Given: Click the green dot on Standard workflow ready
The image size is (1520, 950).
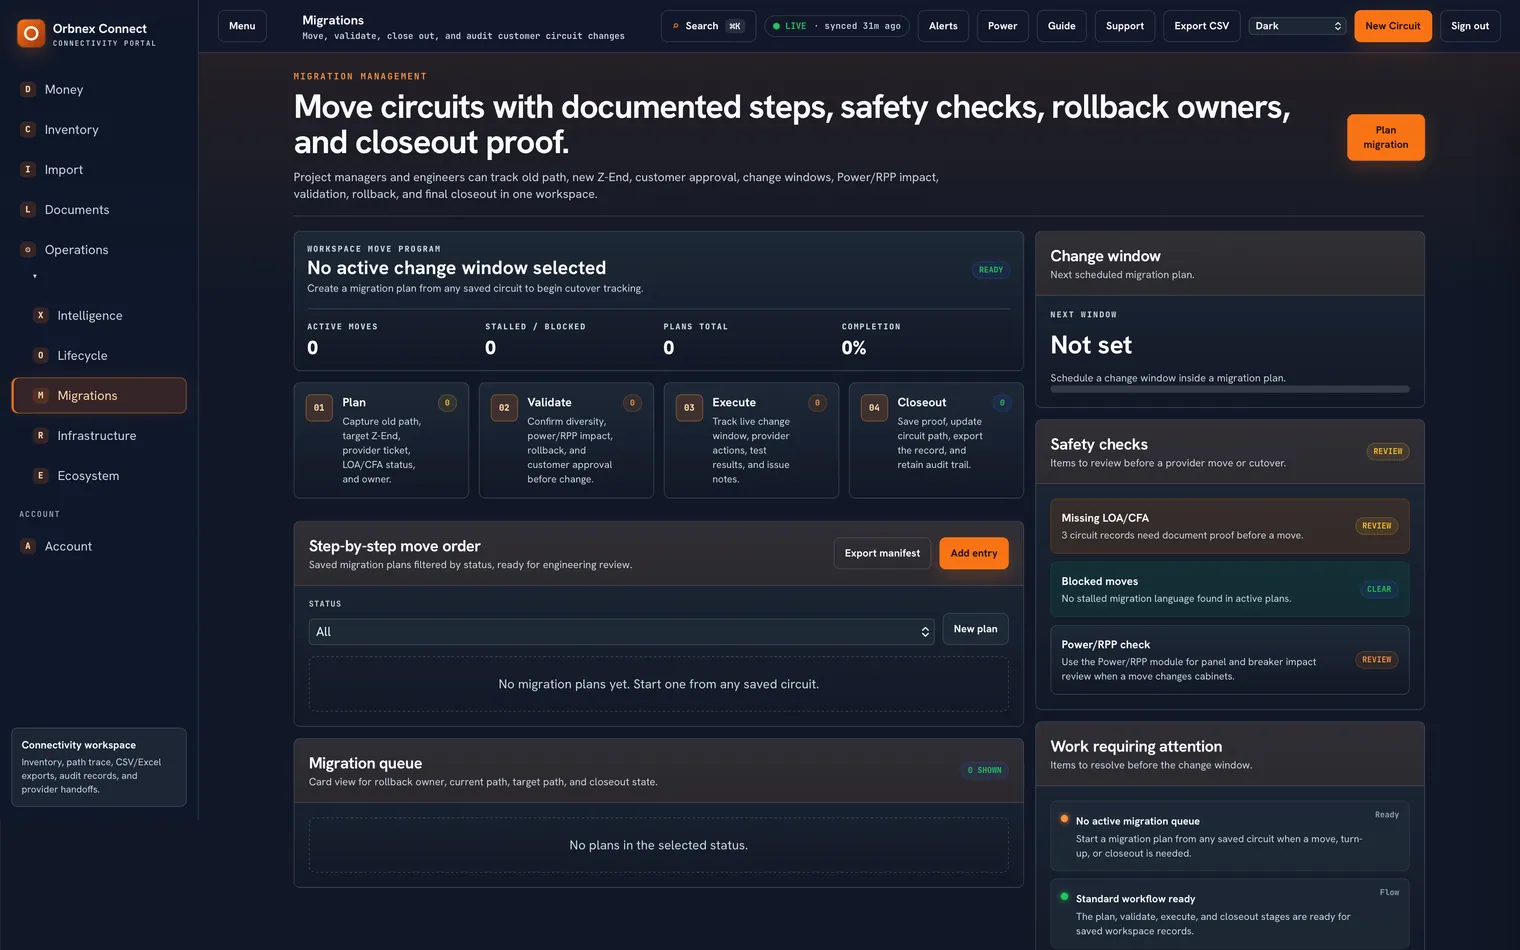Looking at the screenshot, I should [1064, 897].
